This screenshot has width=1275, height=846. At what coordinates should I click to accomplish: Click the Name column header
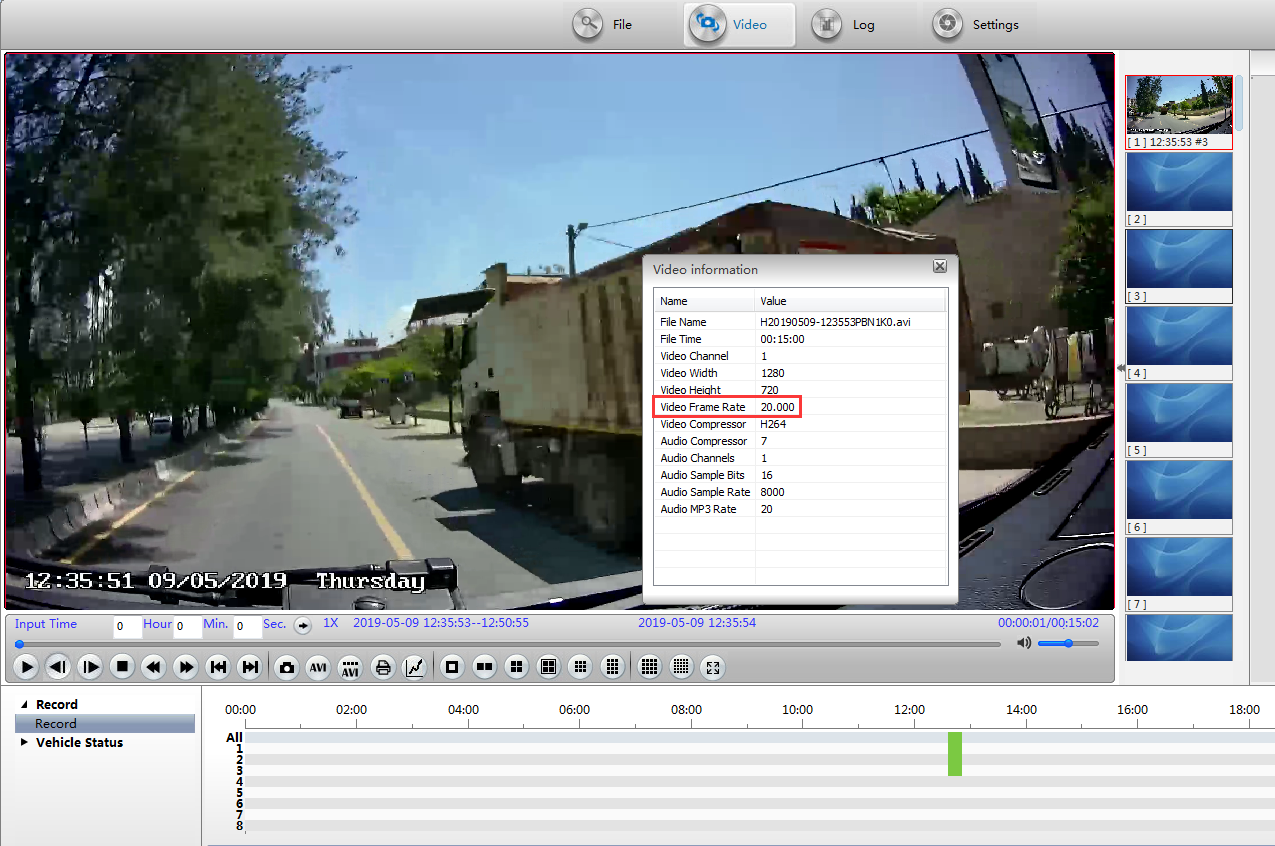704,301
